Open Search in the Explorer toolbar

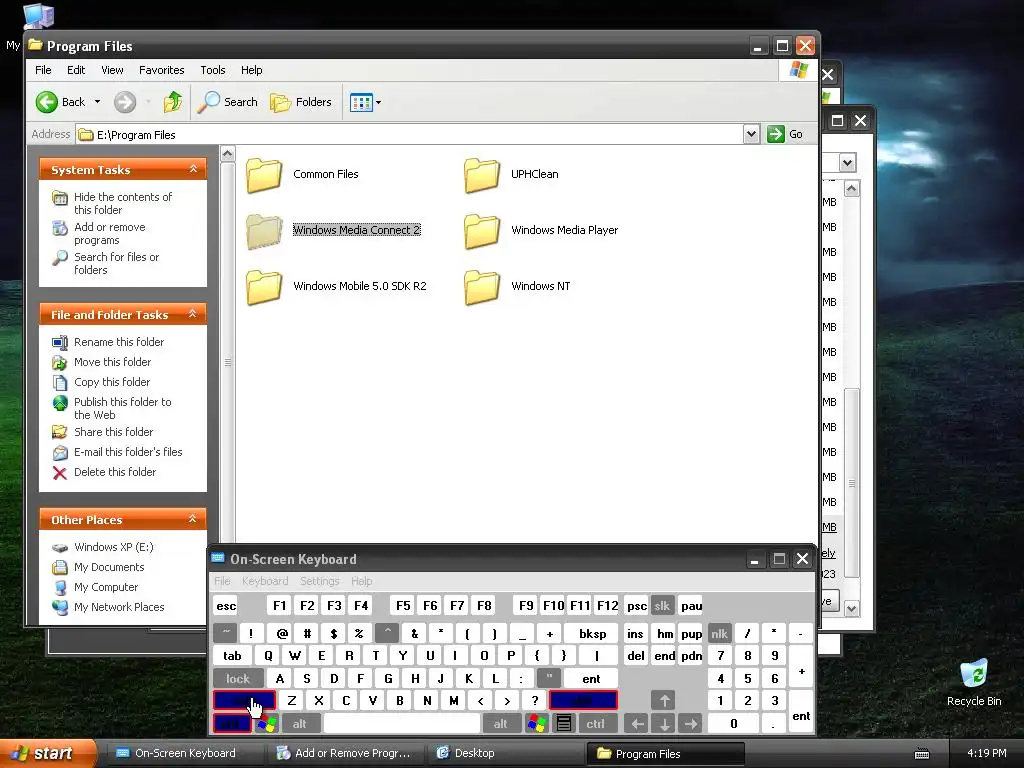pos(227,102)
